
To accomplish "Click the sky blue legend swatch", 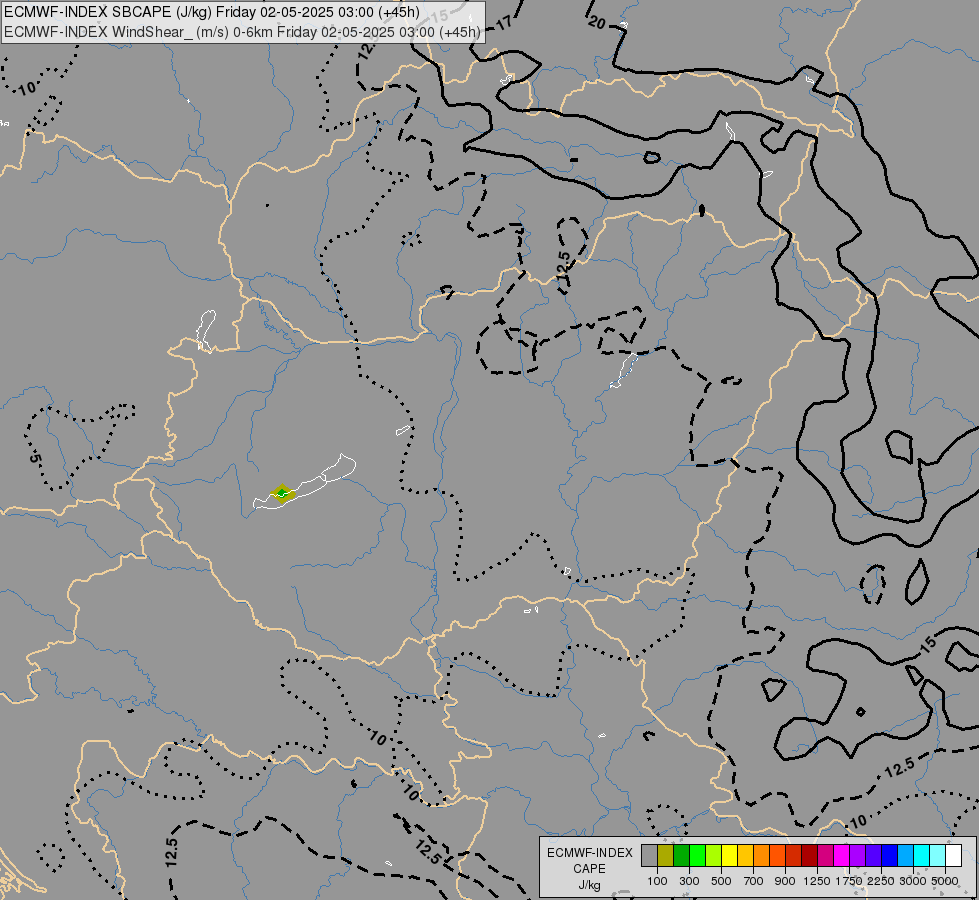I will coord(905,856).
